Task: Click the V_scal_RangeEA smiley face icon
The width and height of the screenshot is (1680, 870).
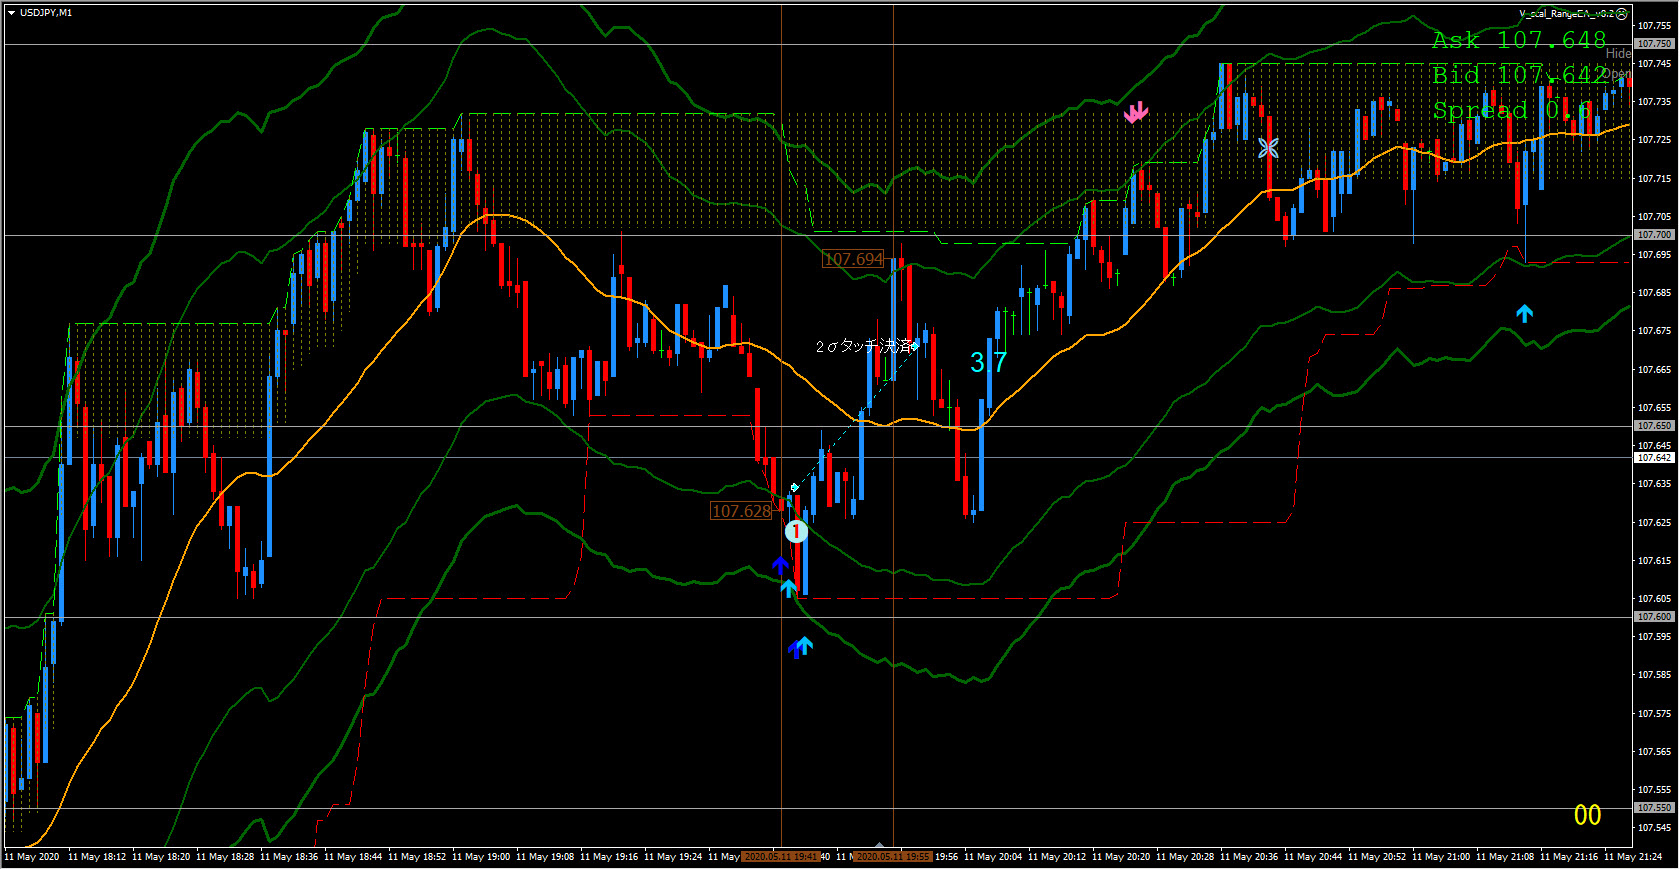Action: 1622,14
